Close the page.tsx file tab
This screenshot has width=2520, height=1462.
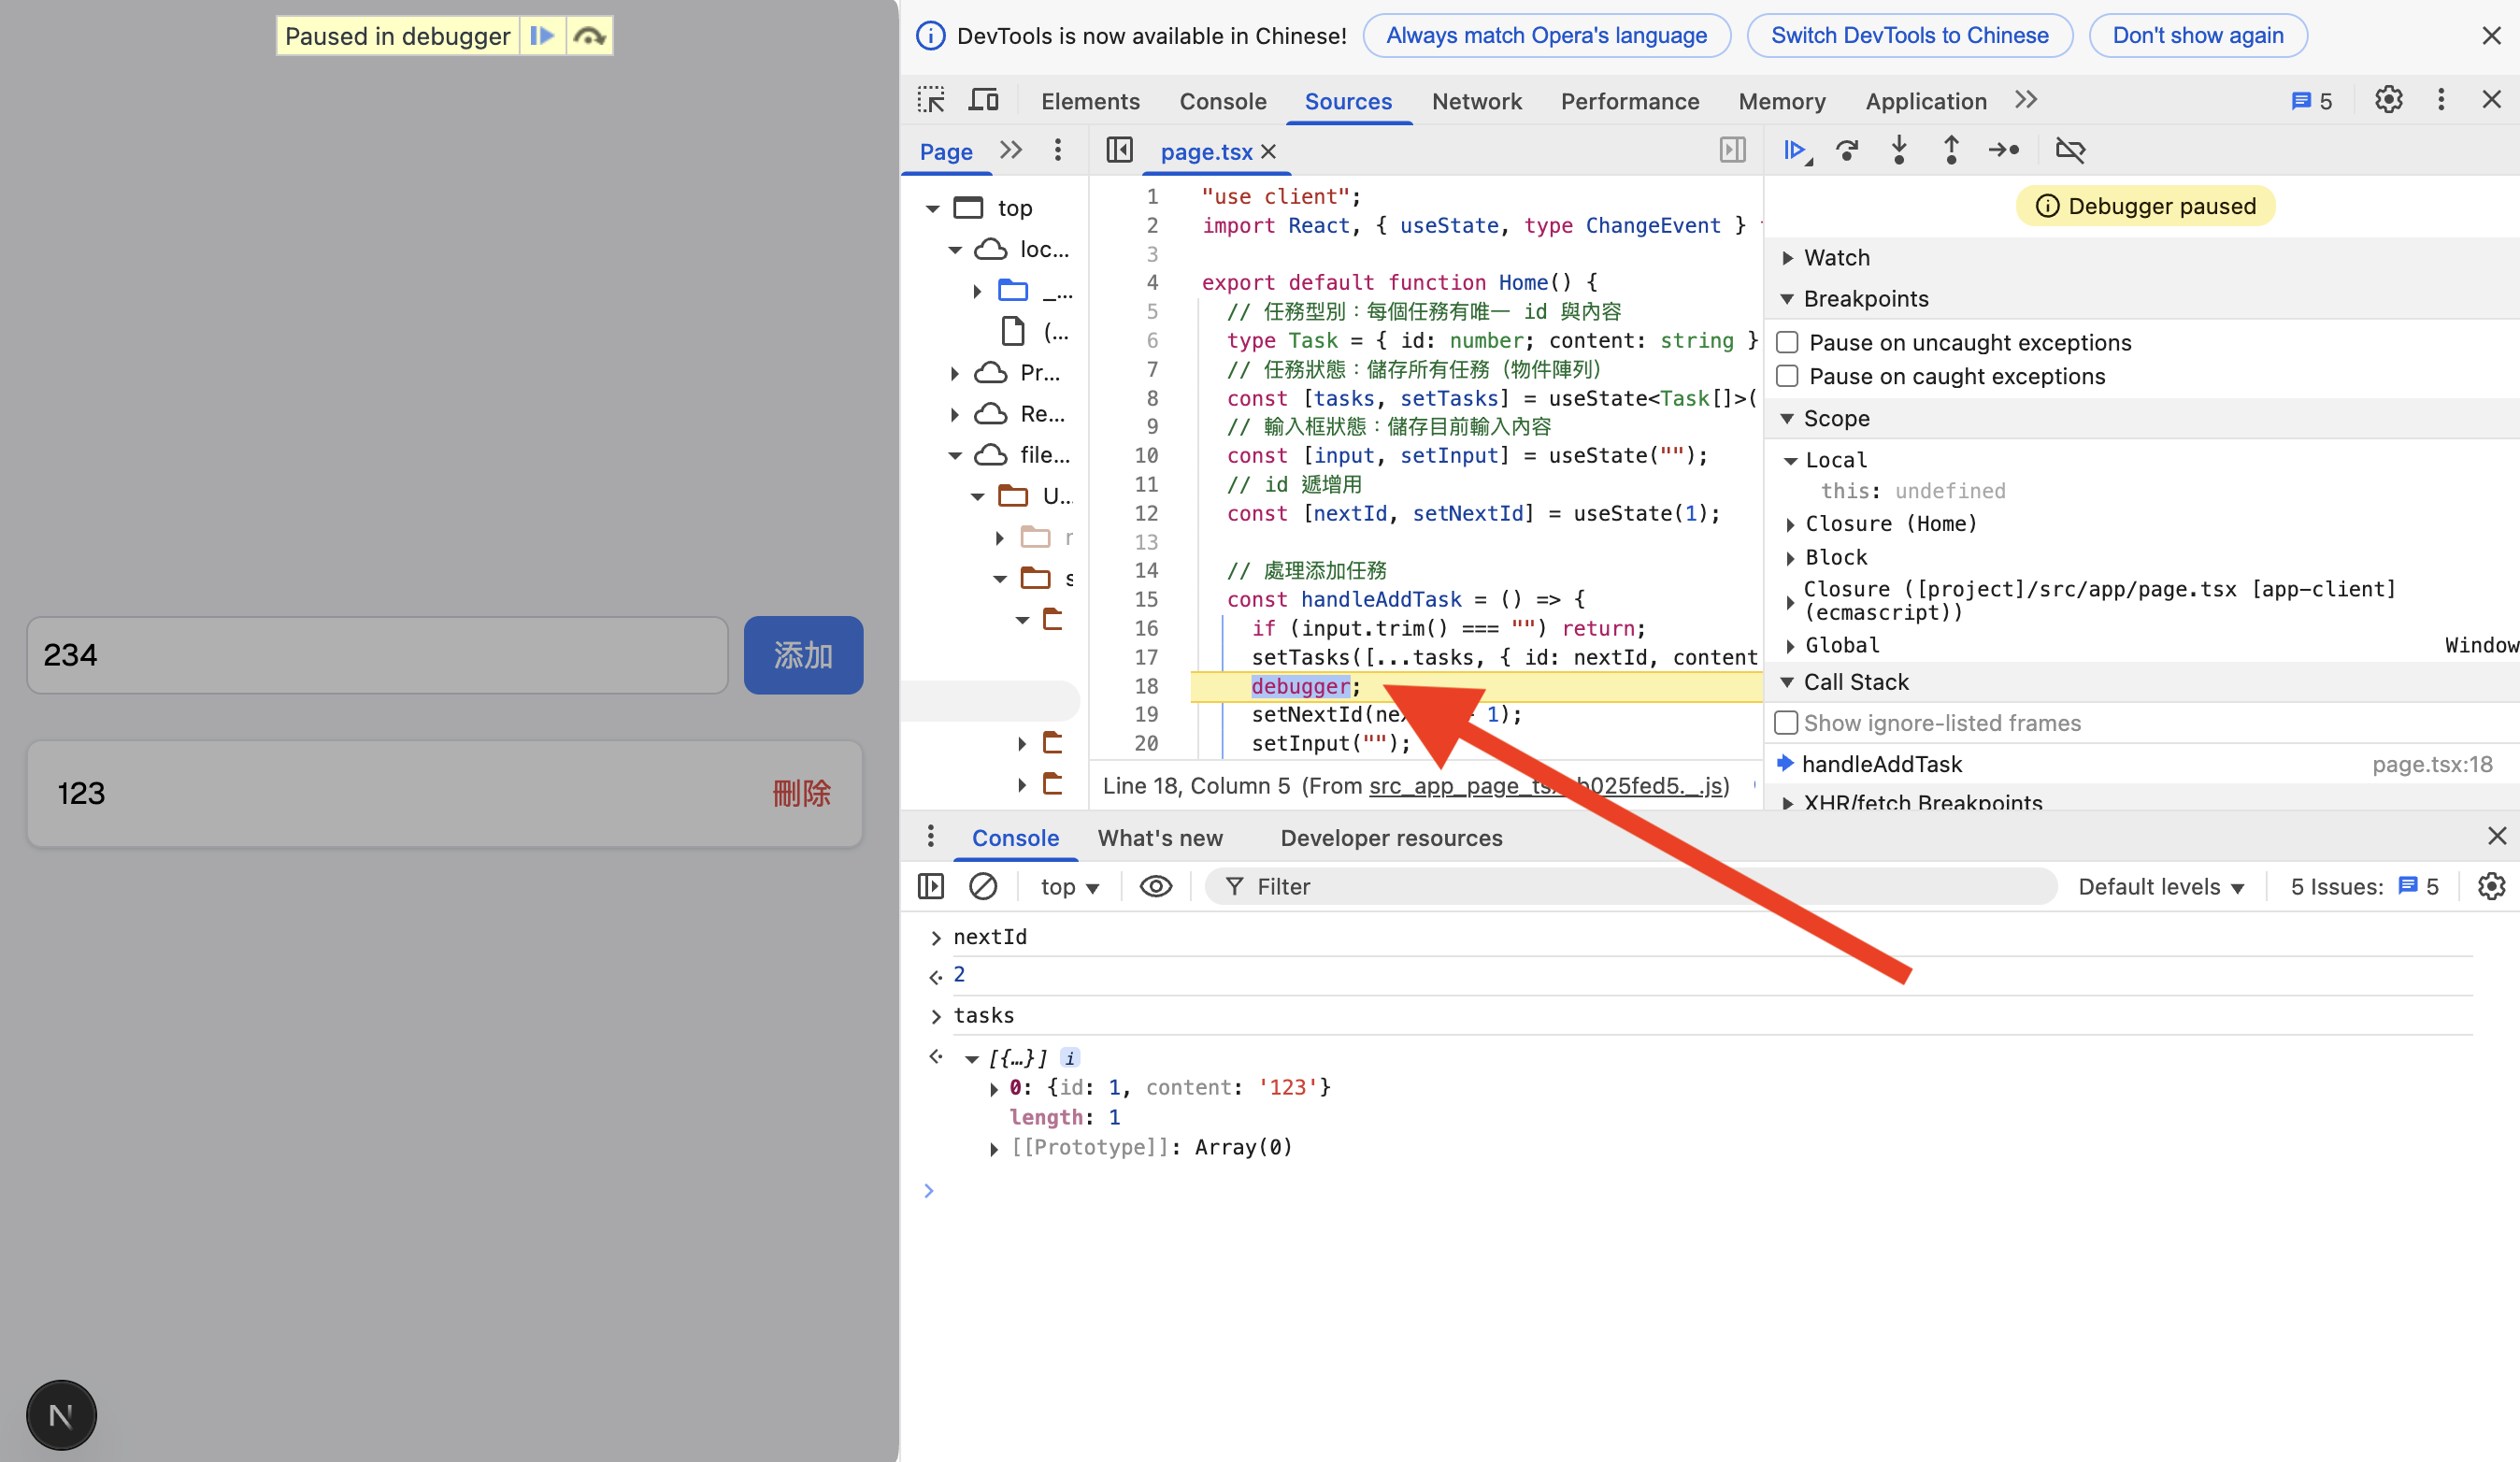coord(1268,152)
